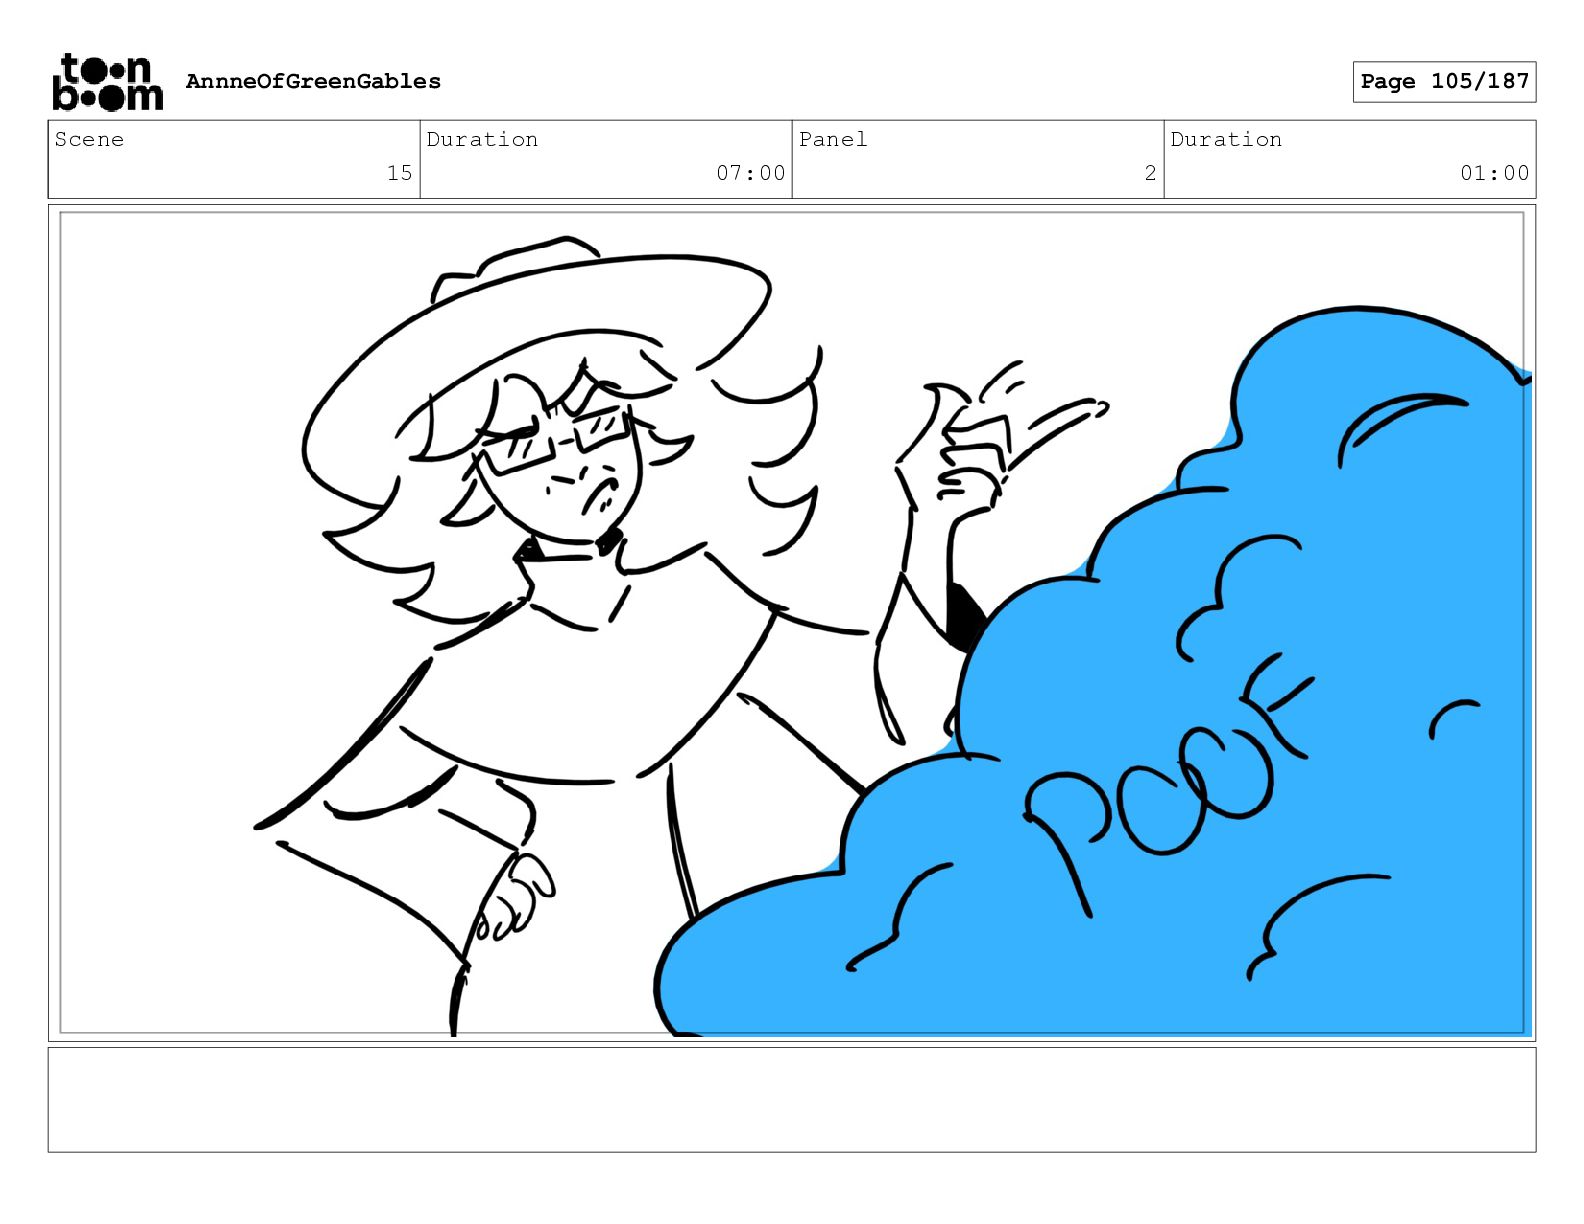Click the storyboard panel drawing thumbnail
Image resolution: width=1584 pixels, height=1224 pixels.
coord(792,623)
